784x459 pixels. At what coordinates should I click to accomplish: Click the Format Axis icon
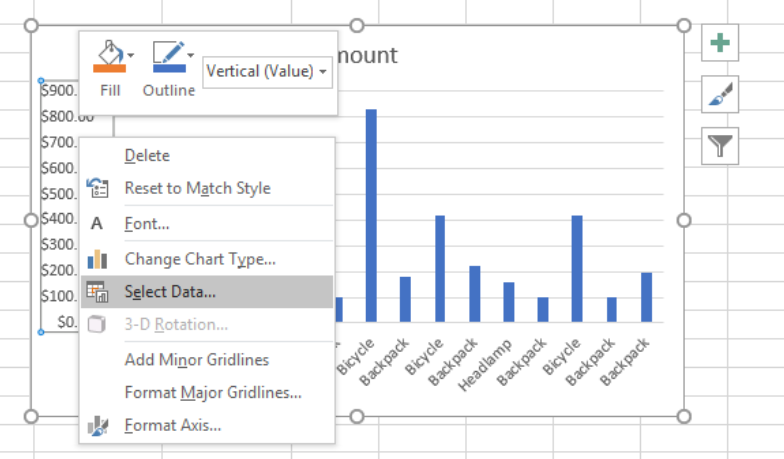pos(98,426)
